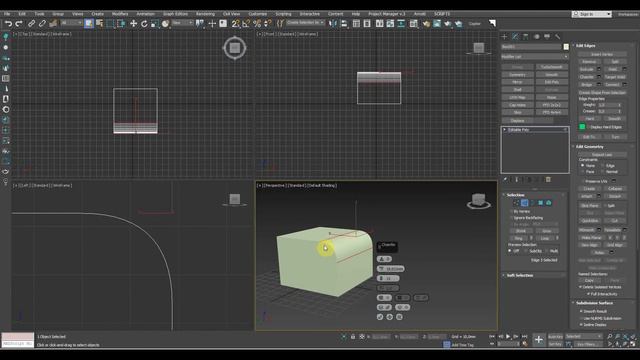Confirm chamfer with the OK checkmark
This screenshot has height=360, width=640.
click(x=380, y=317)
